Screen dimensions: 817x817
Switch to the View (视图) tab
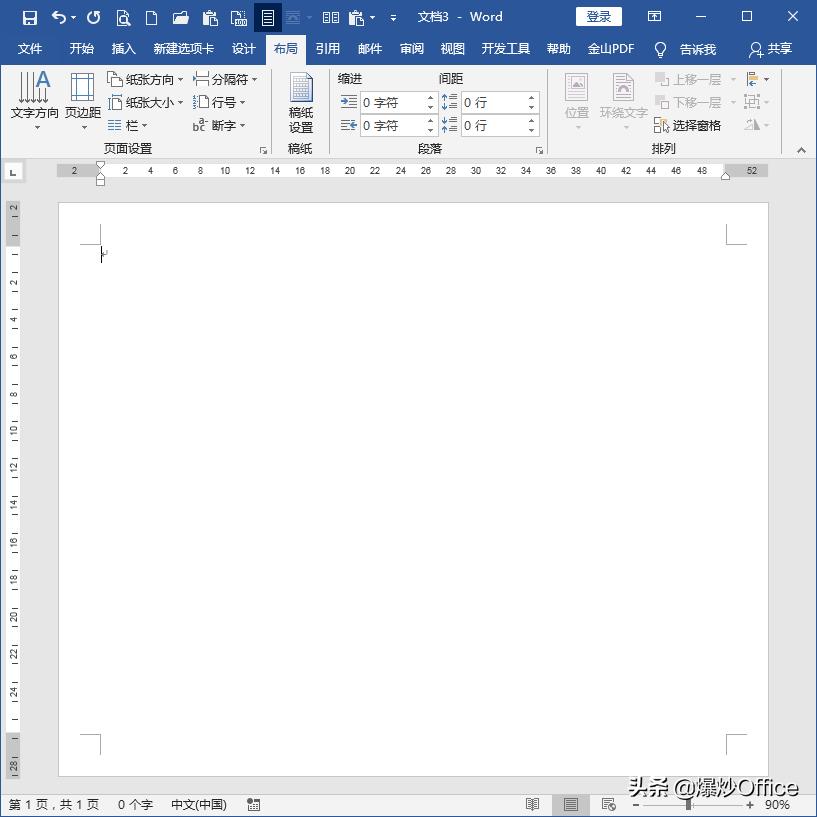[452, 49]
